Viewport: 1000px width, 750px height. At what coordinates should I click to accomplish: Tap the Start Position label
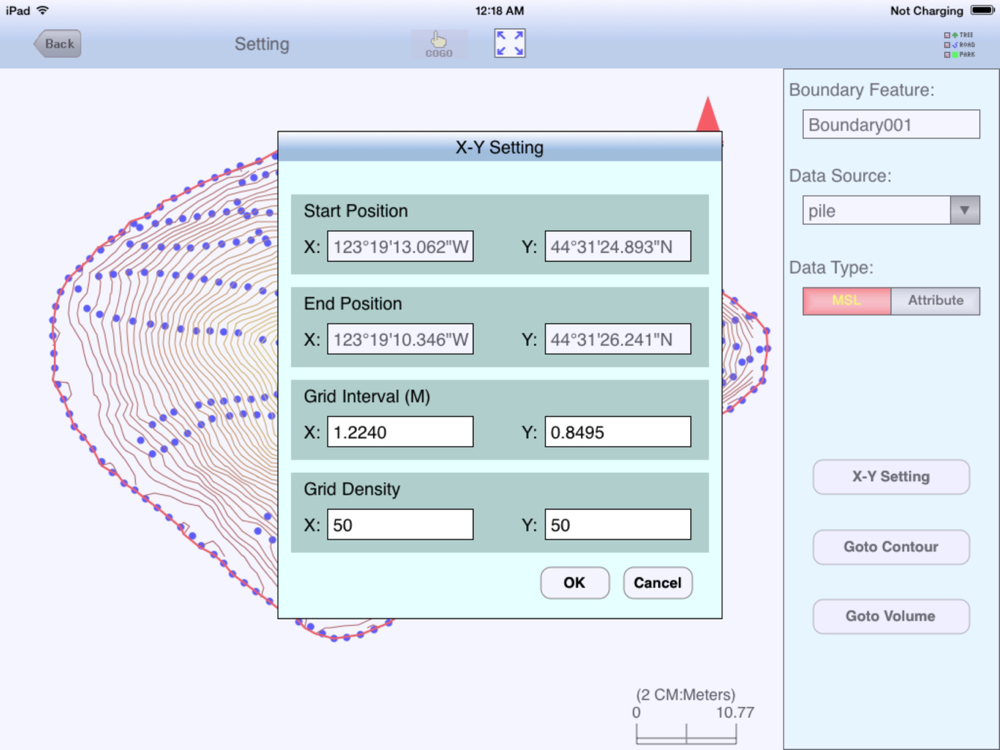[356, 211]
